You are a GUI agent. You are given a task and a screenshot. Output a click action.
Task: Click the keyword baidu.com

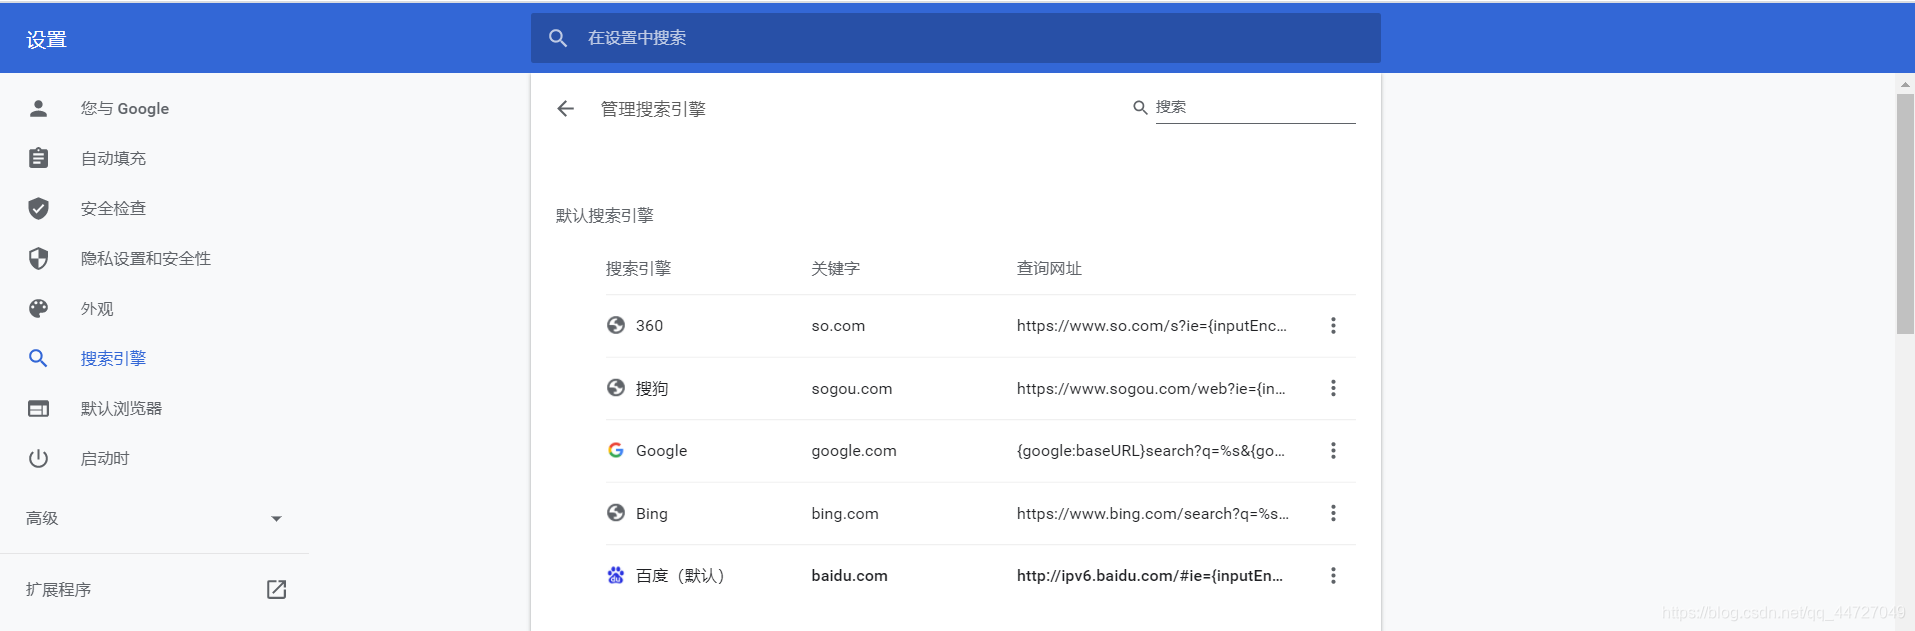(849, 576)
